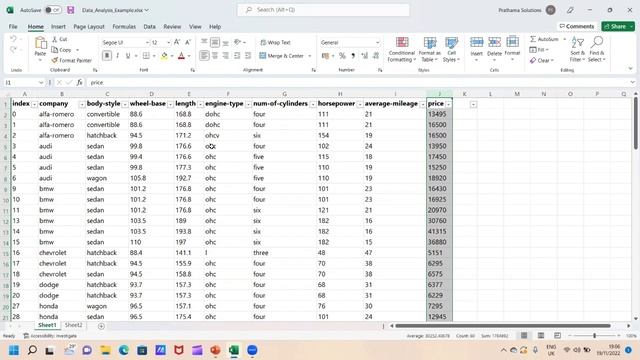Click the zoom slider handle
640x360 pixels.
(594, 336)
